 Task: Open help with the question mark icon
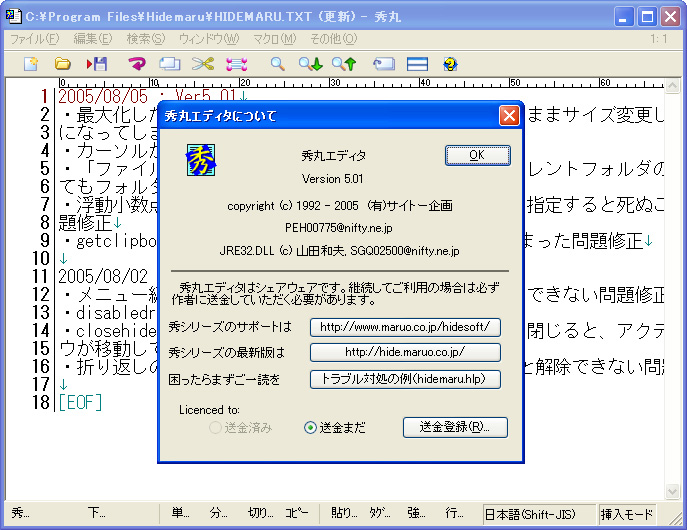[x=450, y=64]
